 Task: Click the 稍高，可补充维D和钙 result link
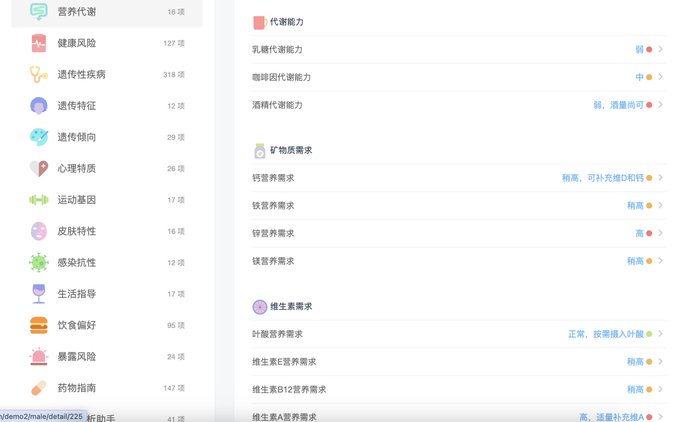602,178
